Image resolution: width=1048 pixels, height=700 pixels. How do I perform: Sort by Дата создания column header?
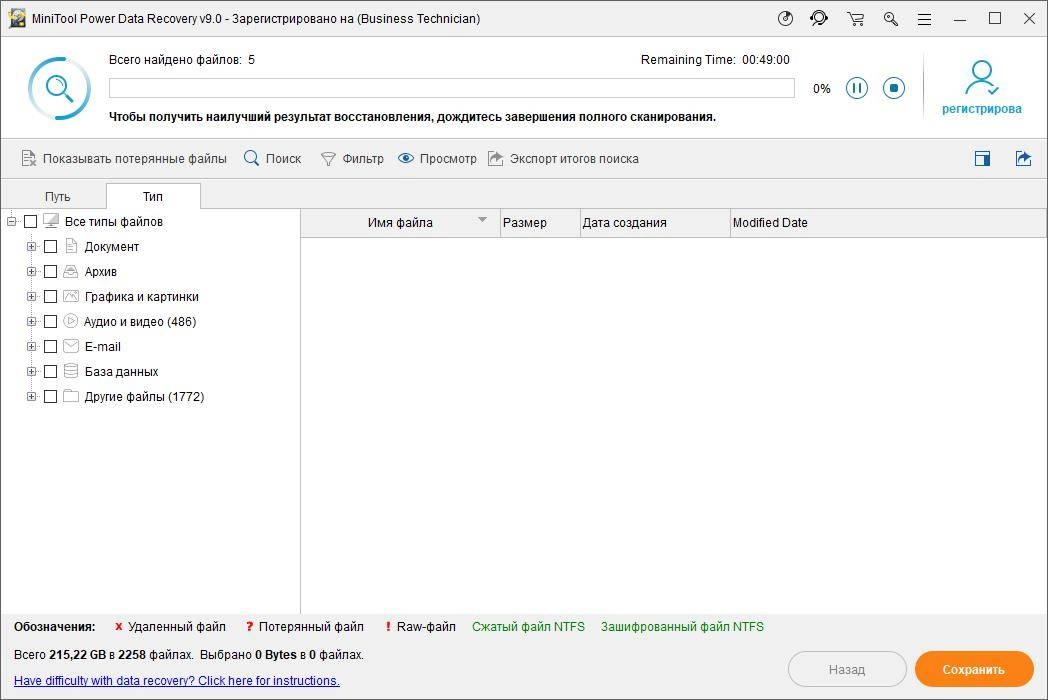pos(655,223)
